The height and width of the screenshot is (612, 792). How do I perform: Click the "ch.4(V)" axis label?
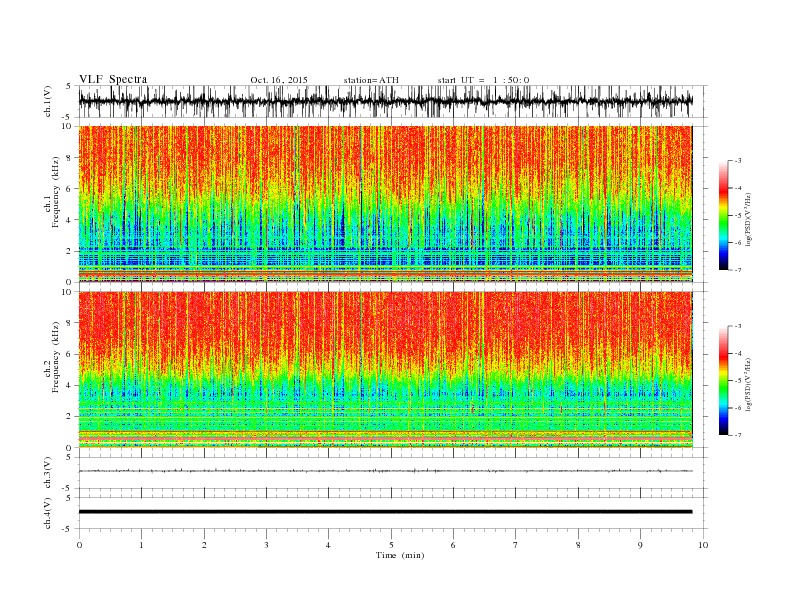(48, 513)
